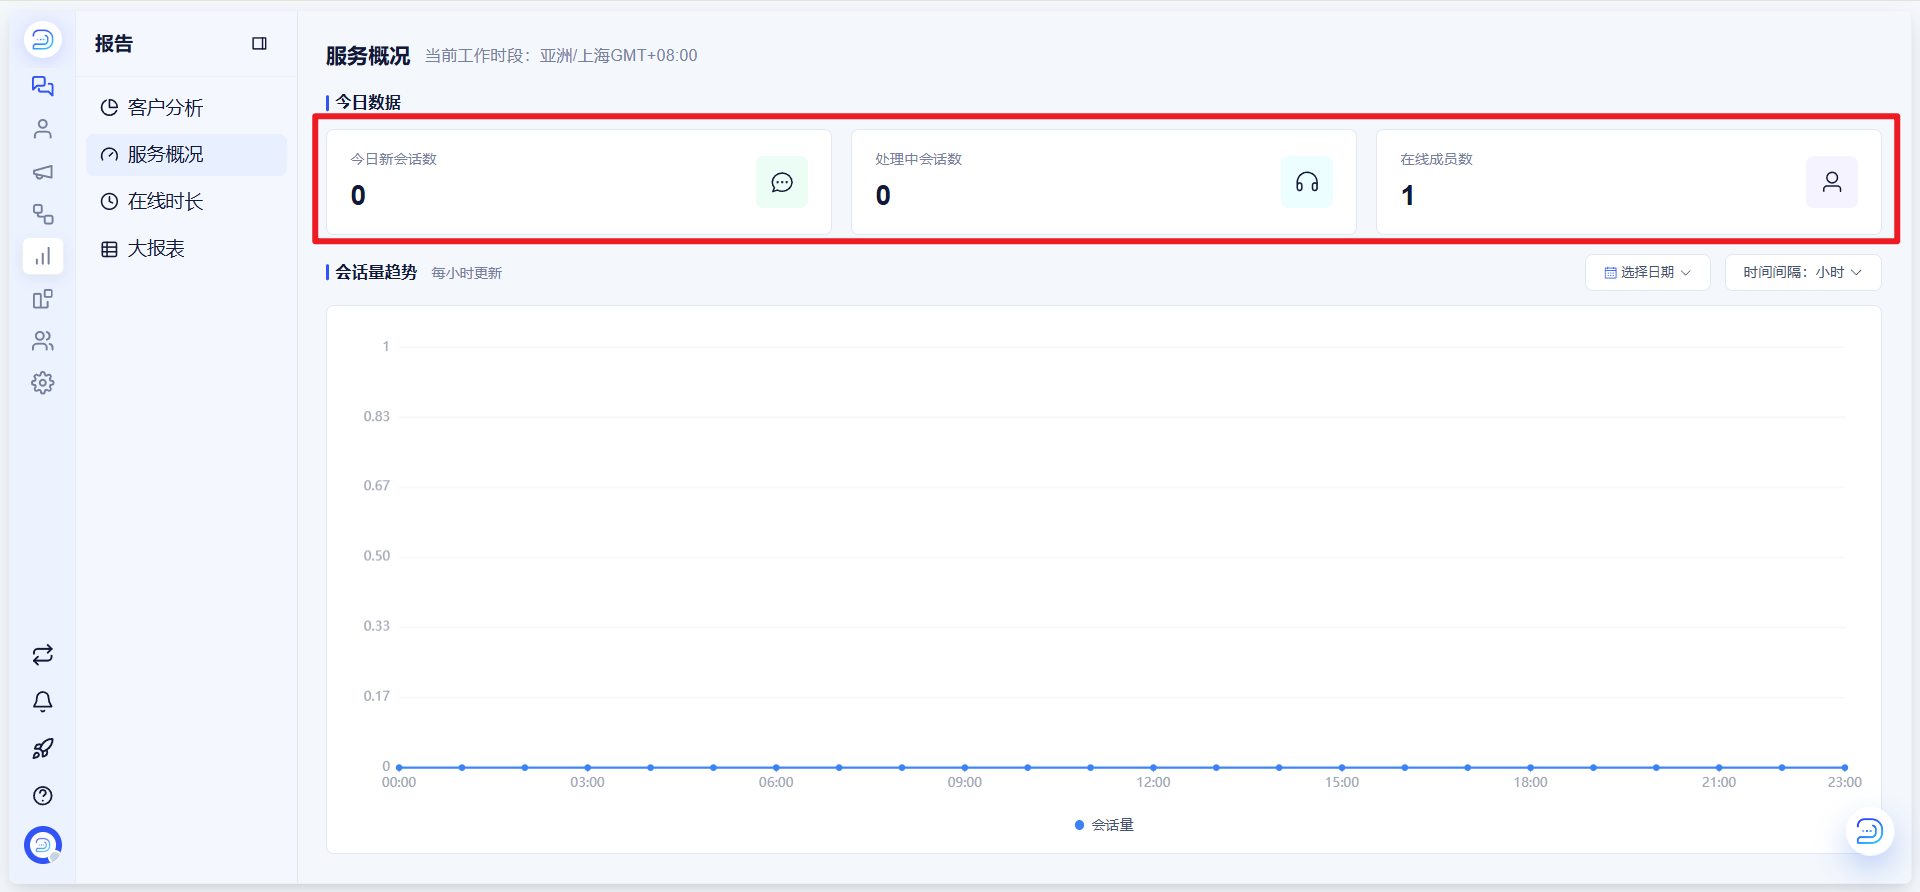Screen dimensions: 1920x892
Task: Expand the 时间间隔: 小时 dropdown
Action: (x=1802, y=272)
